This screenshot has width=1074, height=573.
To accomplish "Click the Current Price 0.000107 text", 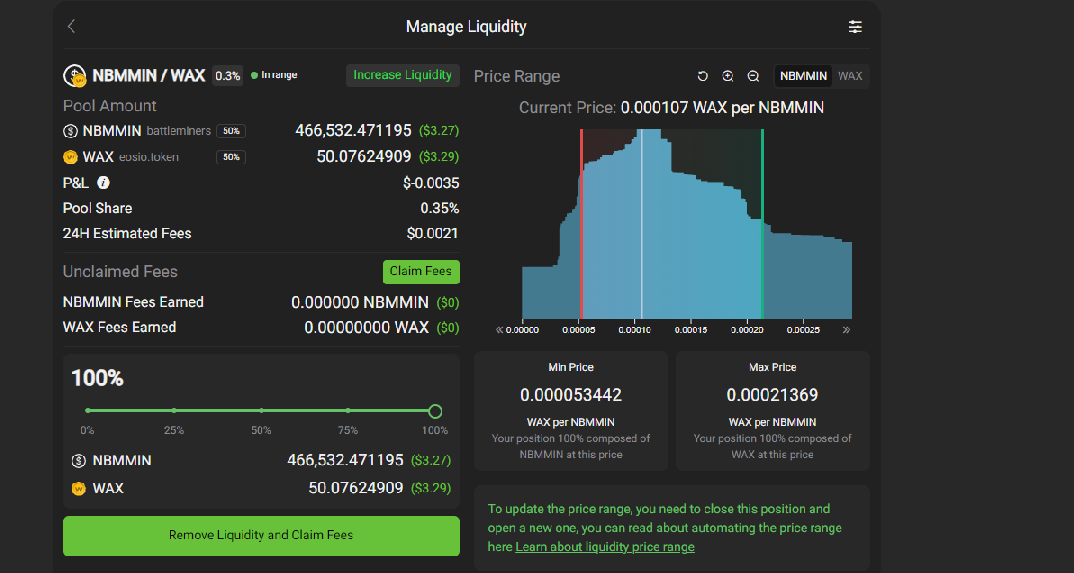I will pyautogui.click(x=671, y=107).
